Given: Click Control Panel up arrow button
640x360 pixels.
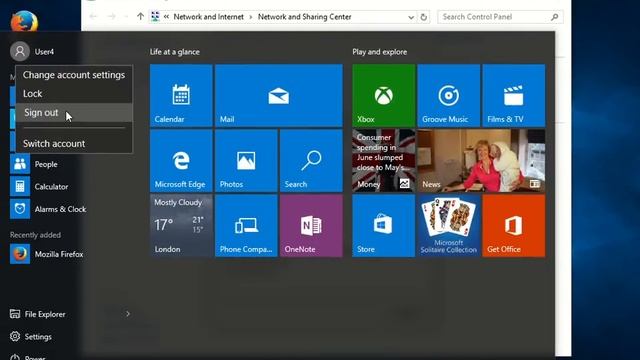Looking at the screenshot, I should click(140, 17).
